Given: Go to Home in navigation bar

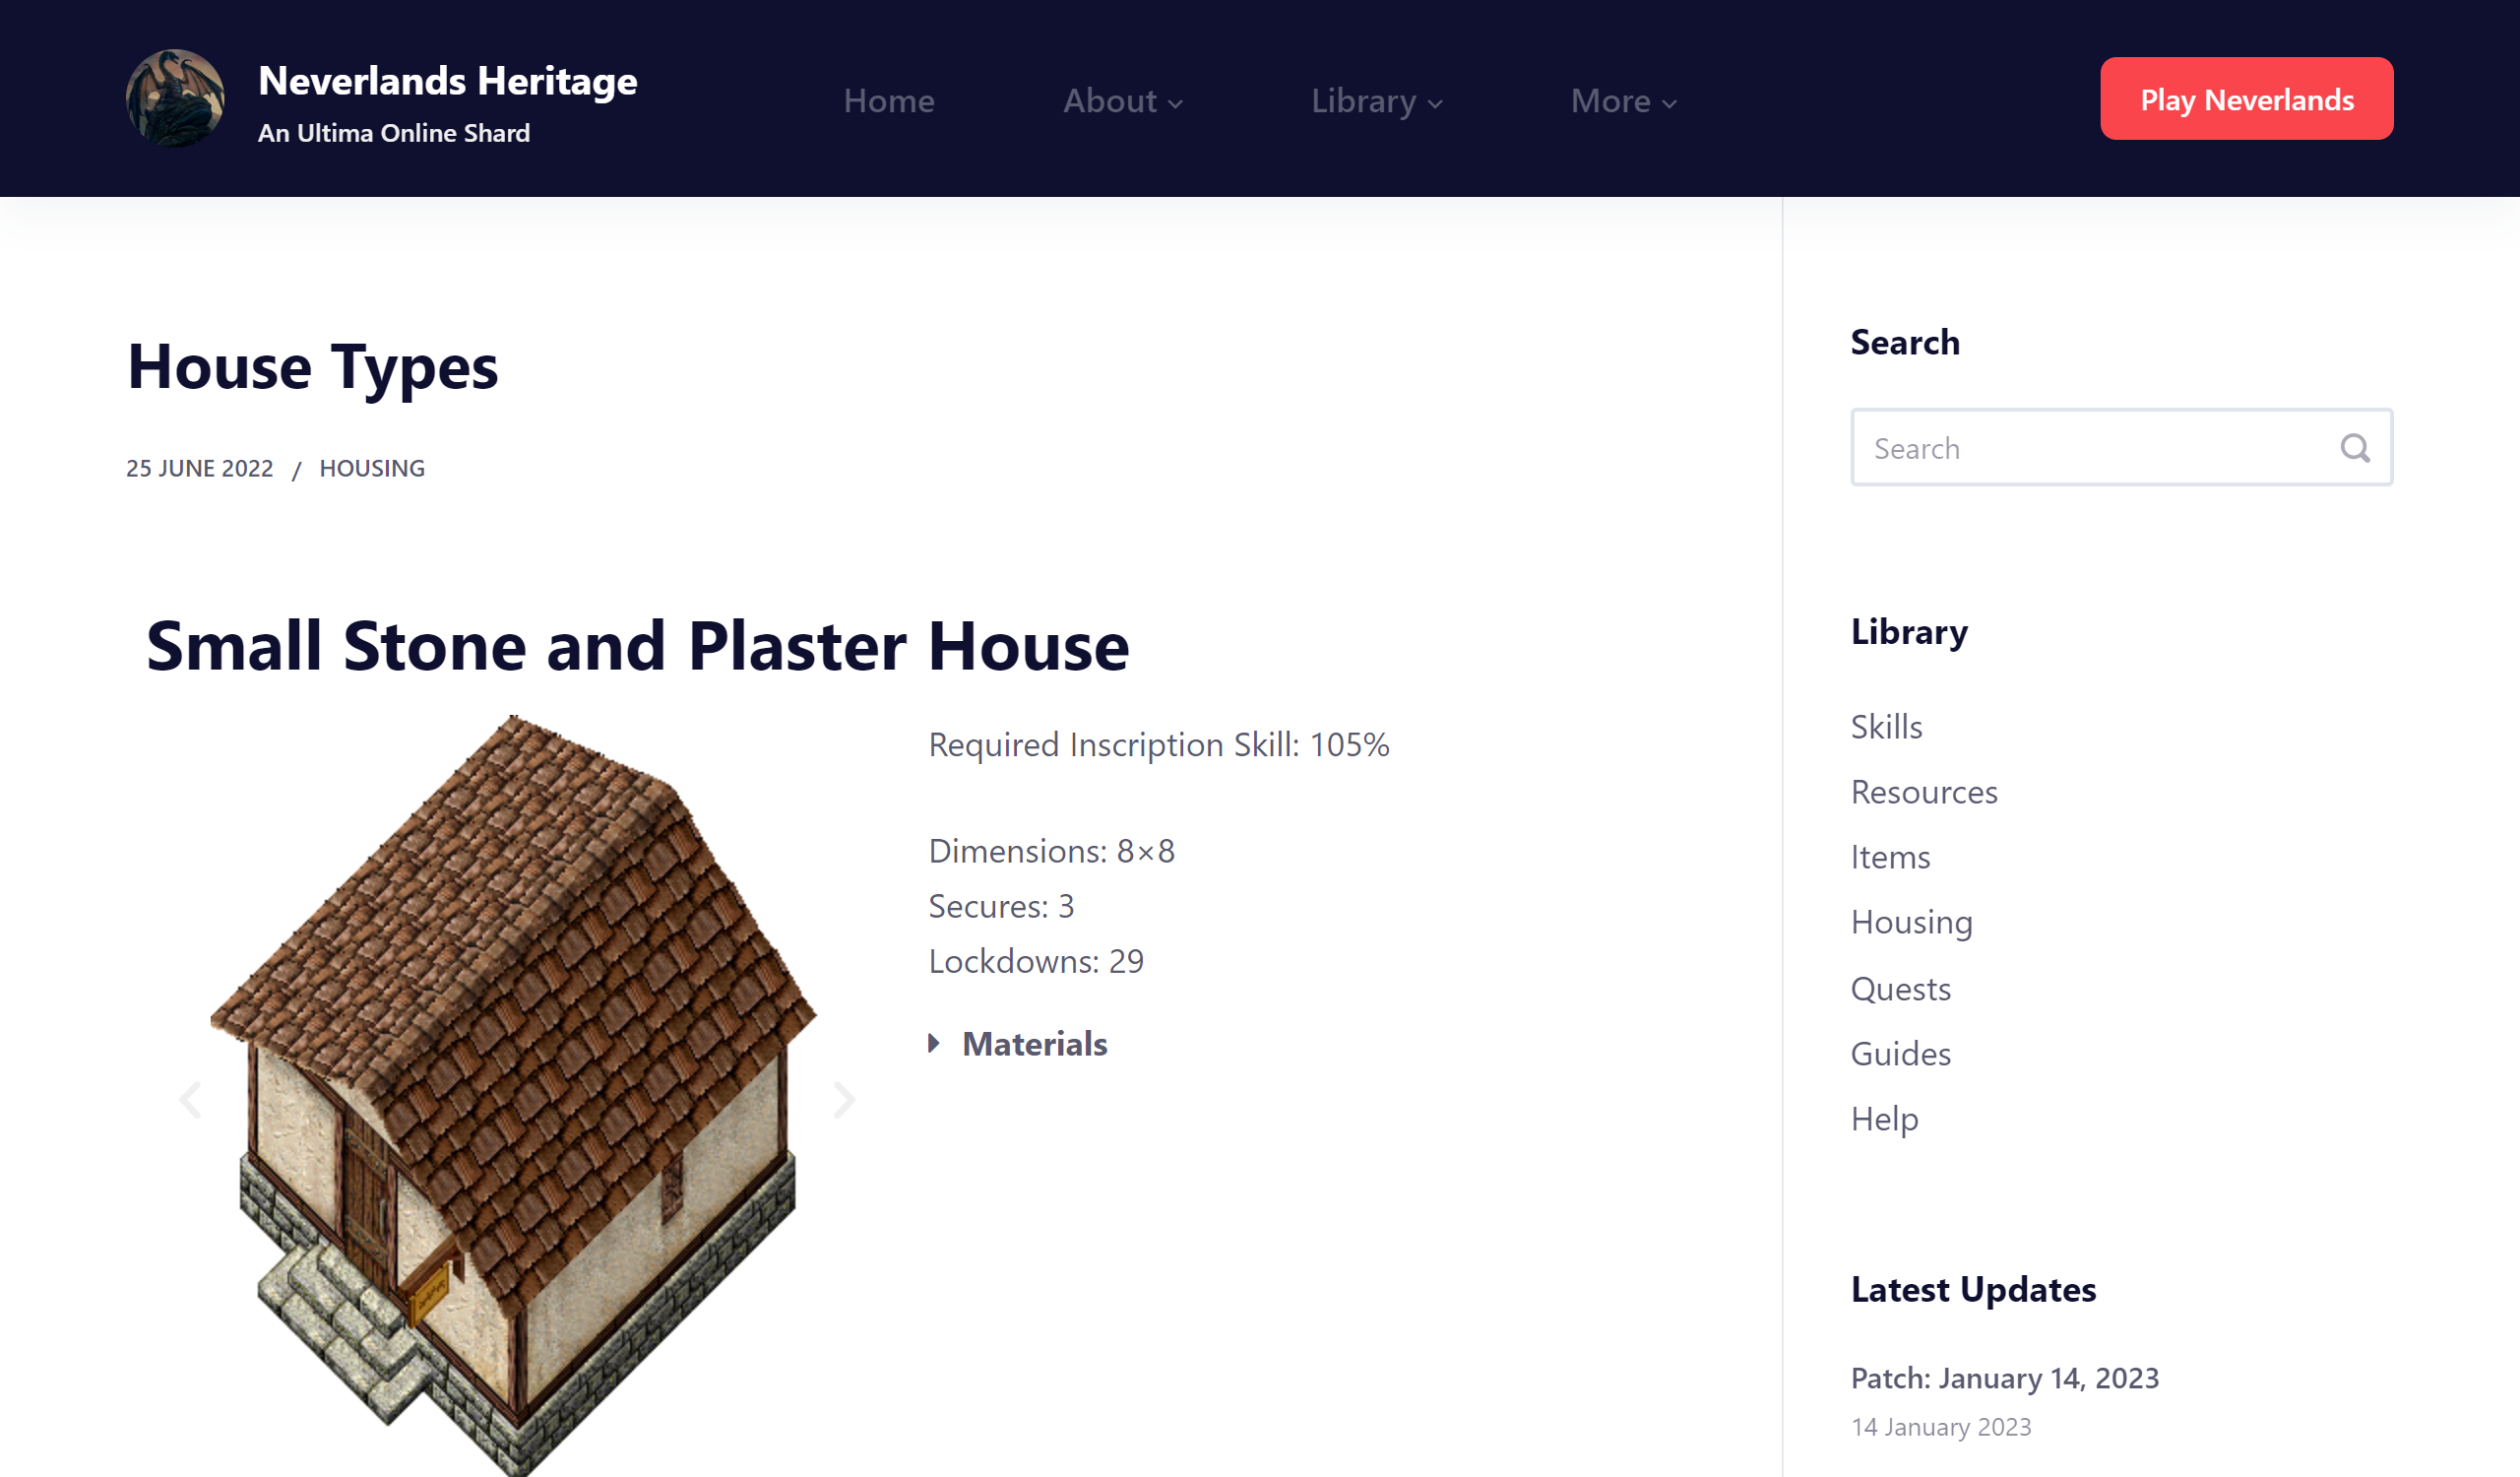Looking at the screenshot, I should coord(888,101).
